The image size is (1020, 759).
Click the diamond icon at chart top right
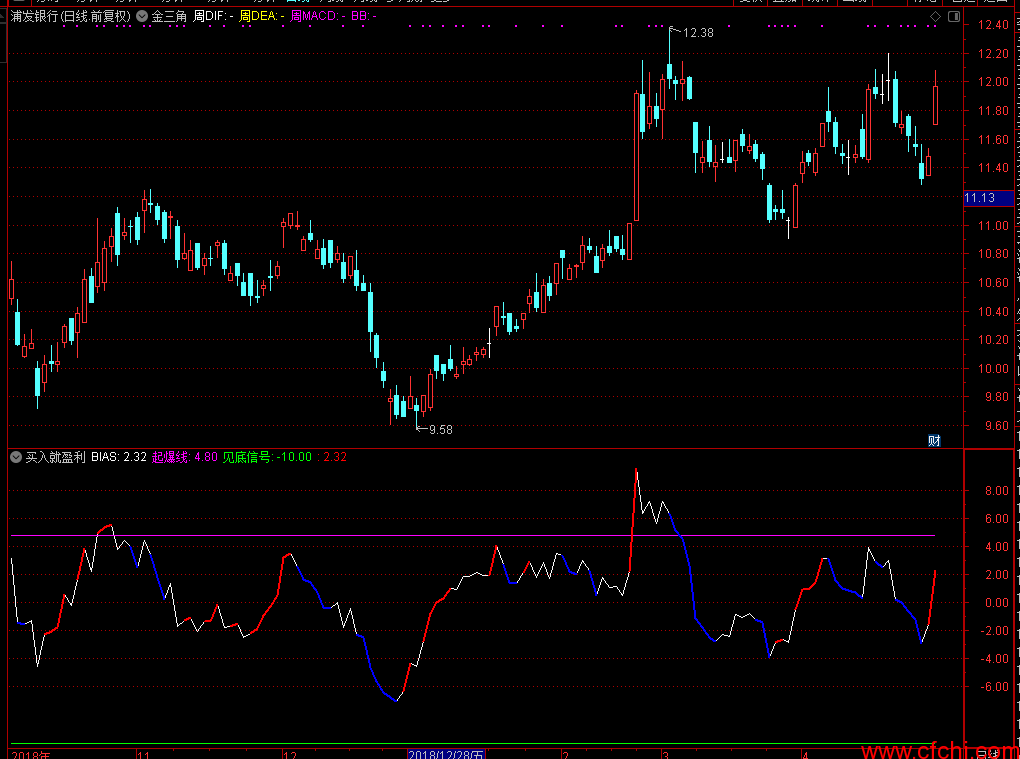(x=934, y=17)
